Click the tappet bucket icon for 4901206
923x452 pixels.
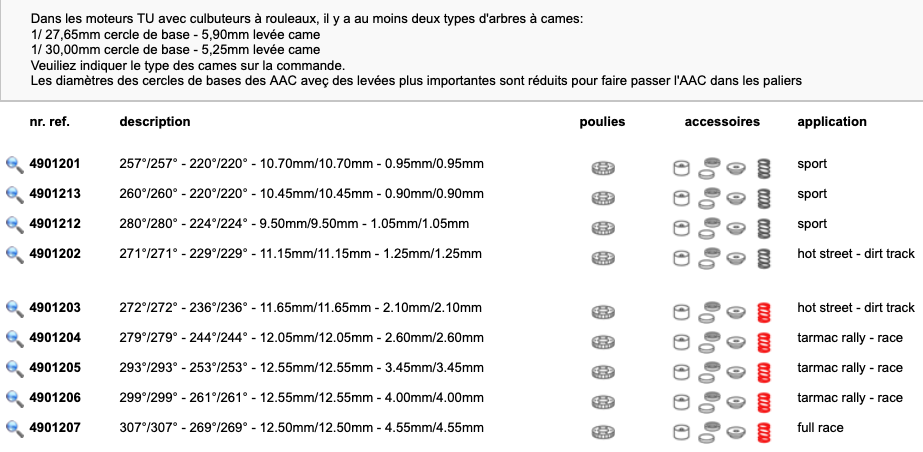(x=681, y=402)
